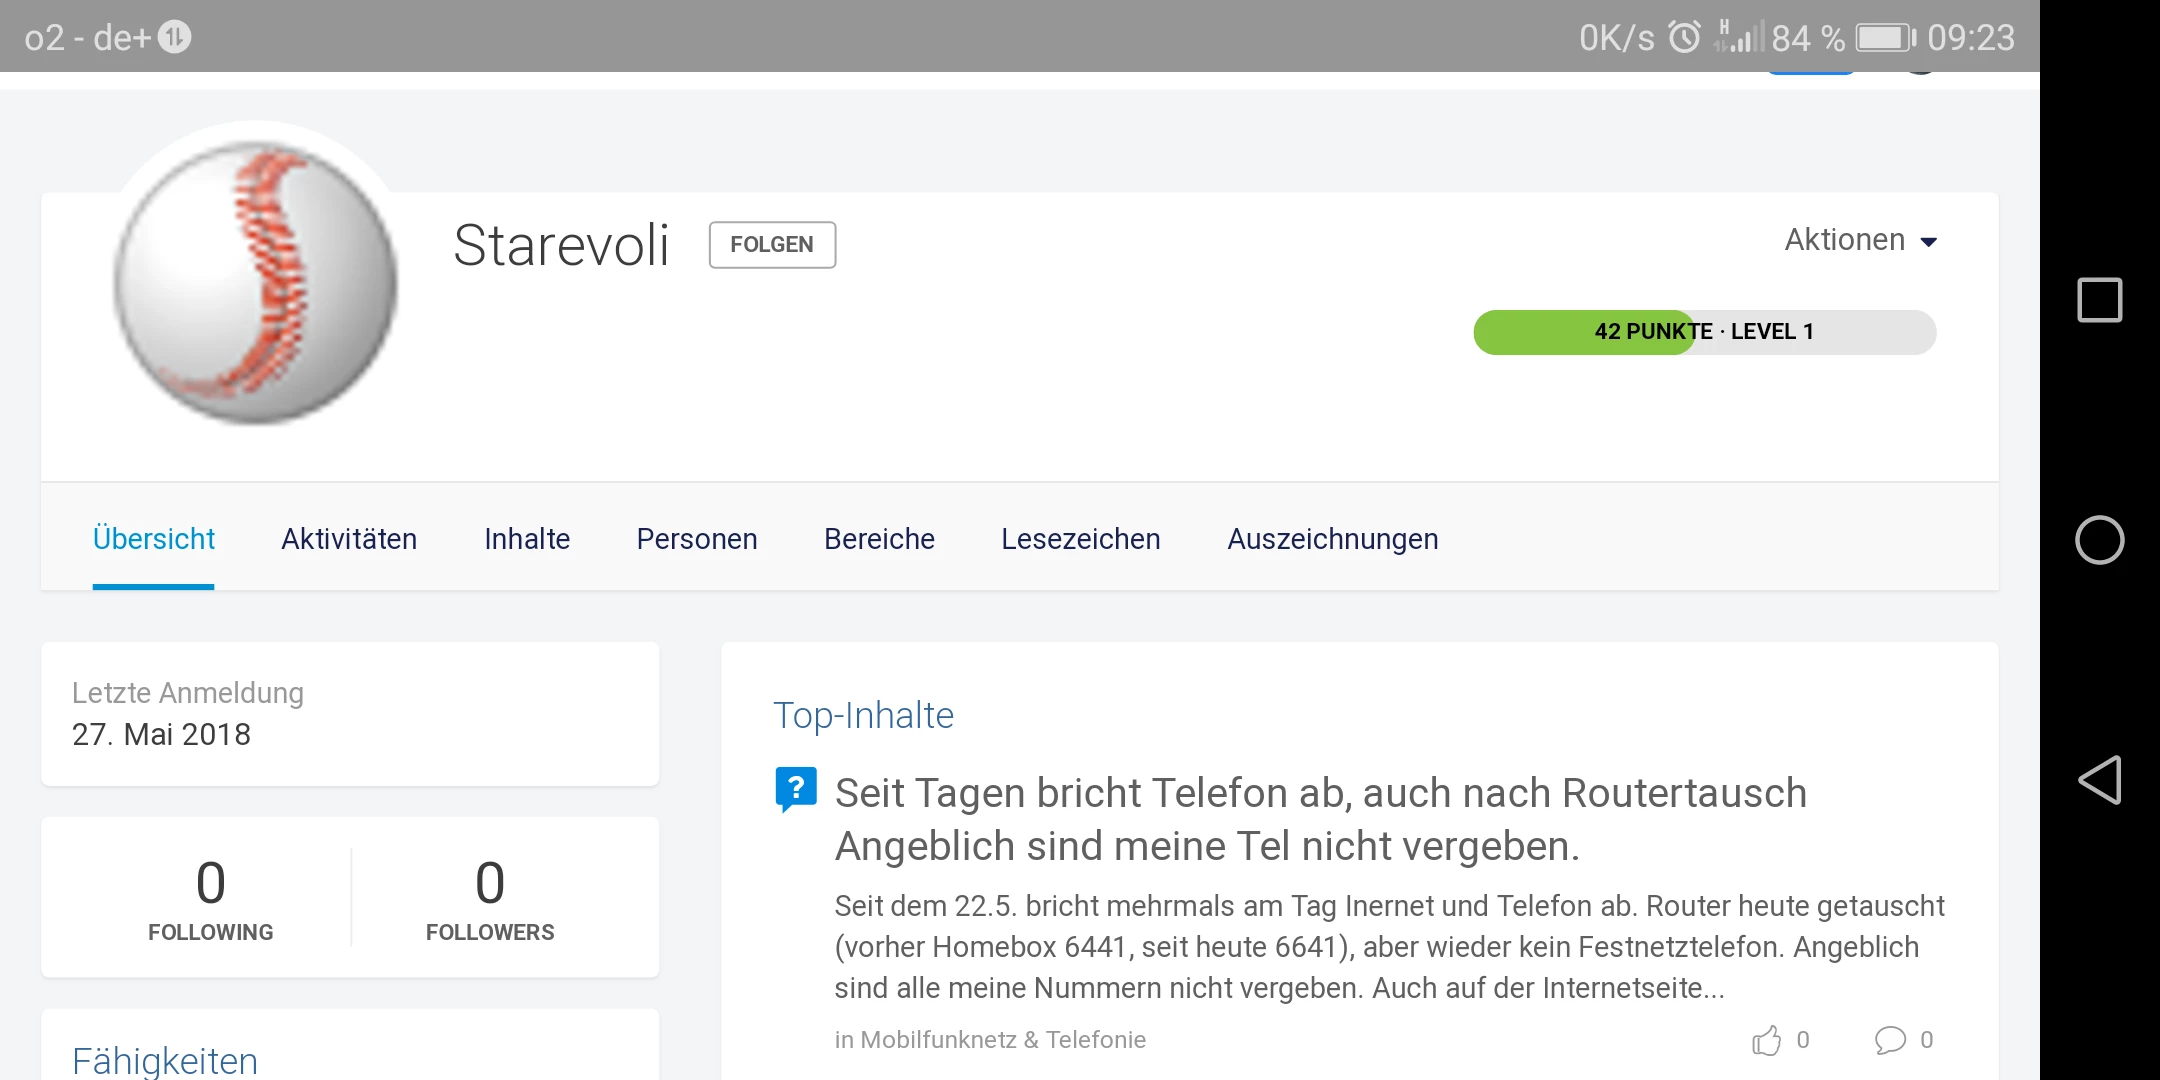Image resolution: width=2160 pixels, height=1080 pixels.
Task: Tap the battery indicator icon
Action: [x=1885, y=38]
